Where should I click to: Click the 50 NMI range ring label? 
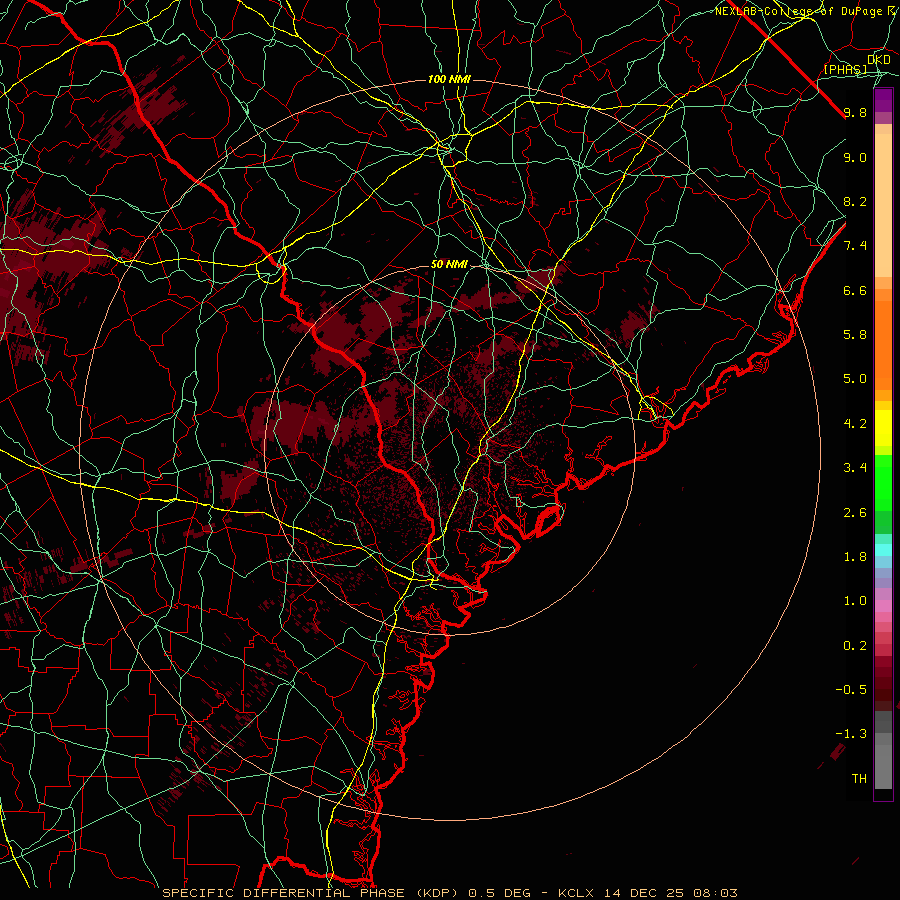point(449,264)
